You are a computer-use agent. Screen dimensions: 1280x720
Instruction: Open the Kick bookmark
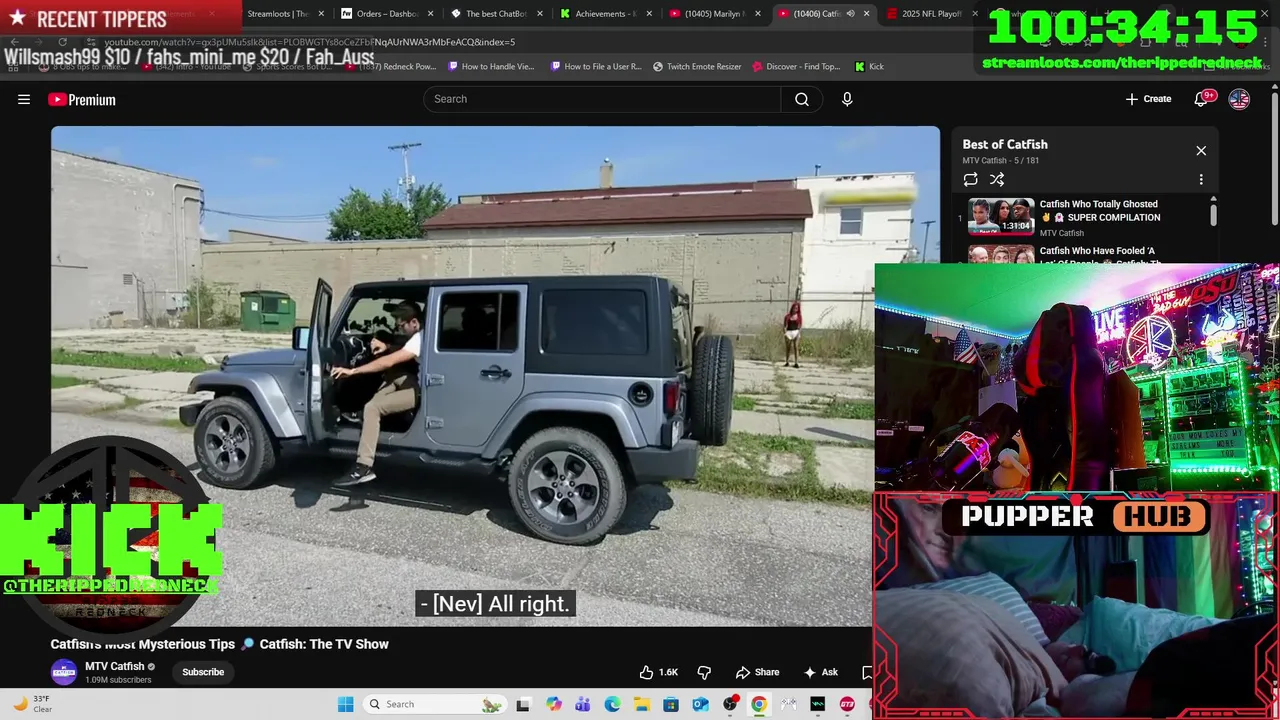(x=869, y=66)
